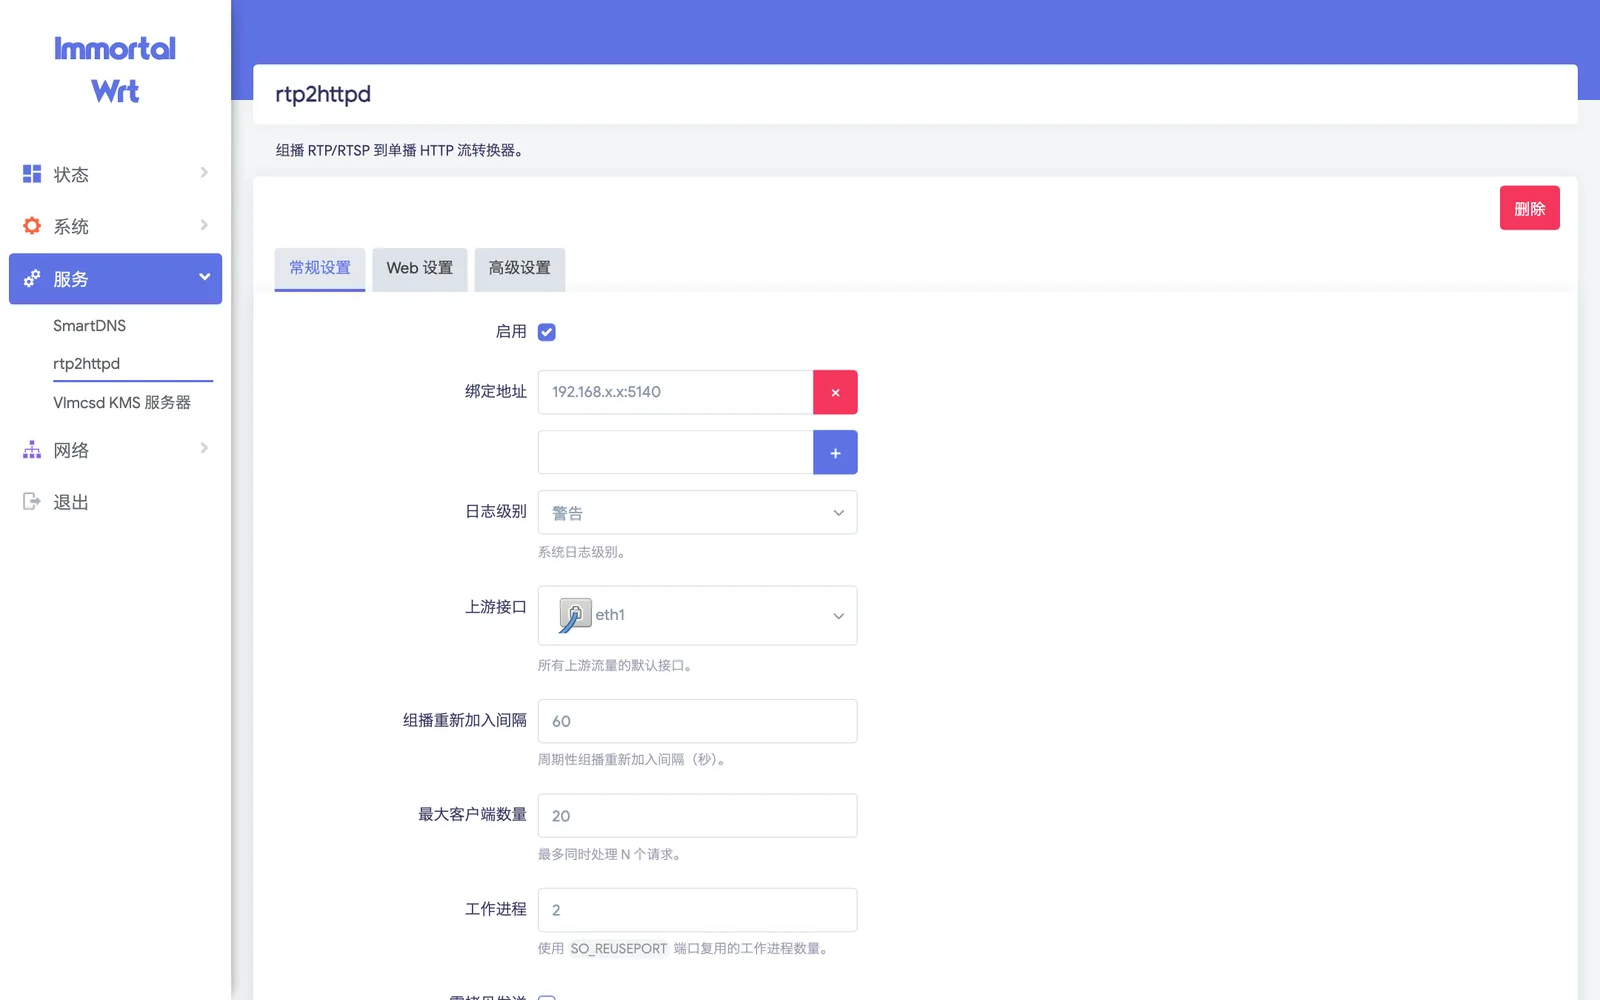The height and width of the screenshot is (1000, 1600).
Task: Click the ImmortalWrt logo
Action: click(115, 70)
